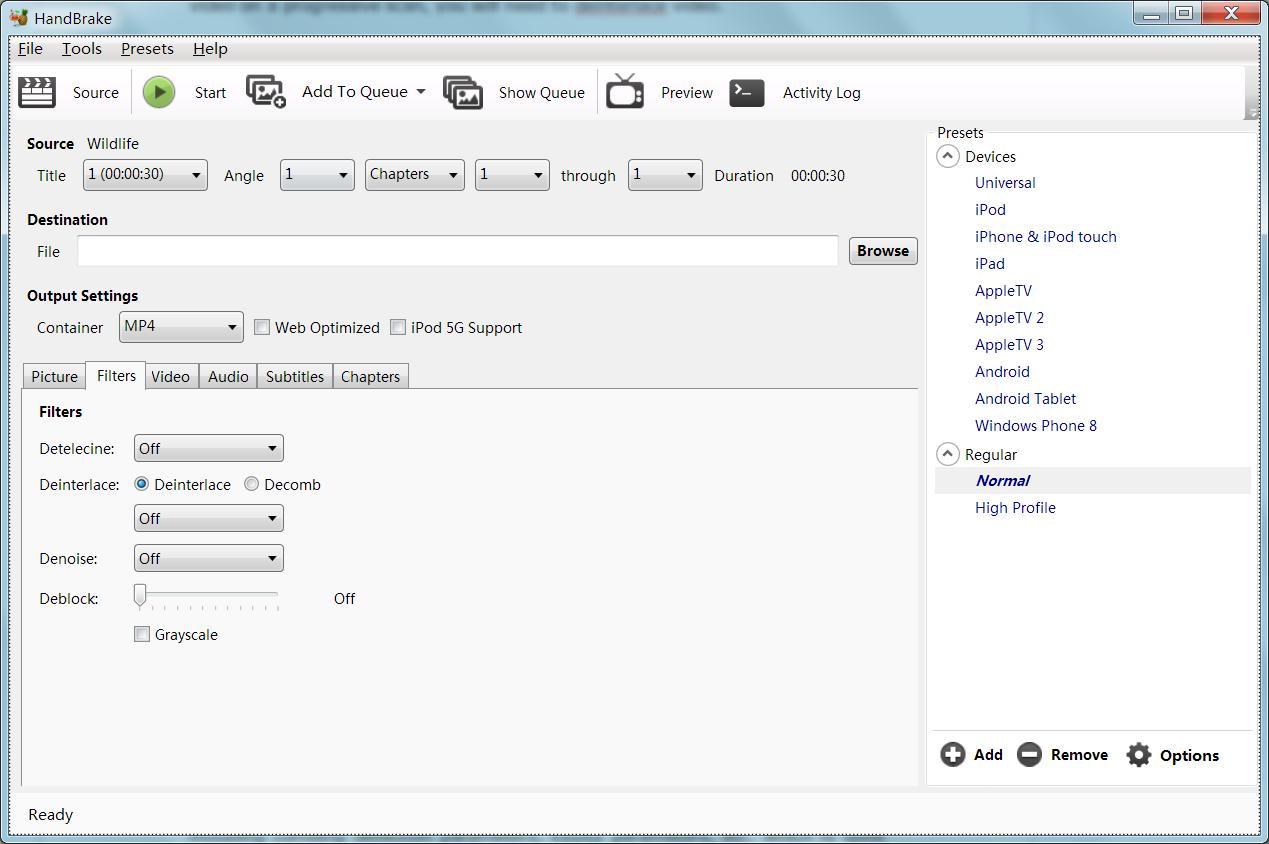Click the minus icon next to Remove

point(1029,755)
